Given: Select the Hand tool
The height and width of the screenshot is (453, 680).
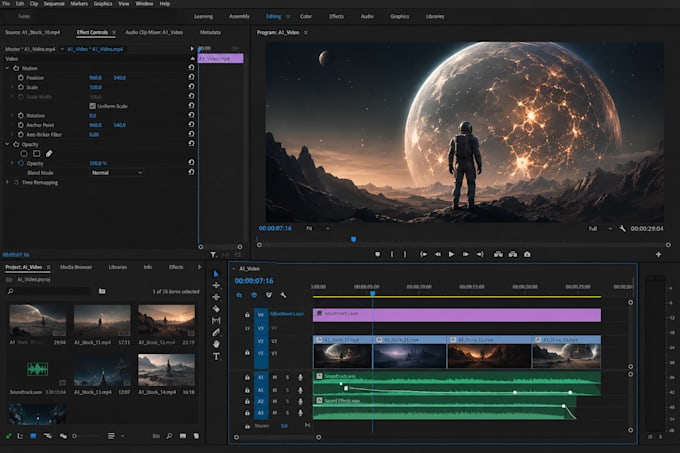Looking at the screenshot, I should click(216, 344).
